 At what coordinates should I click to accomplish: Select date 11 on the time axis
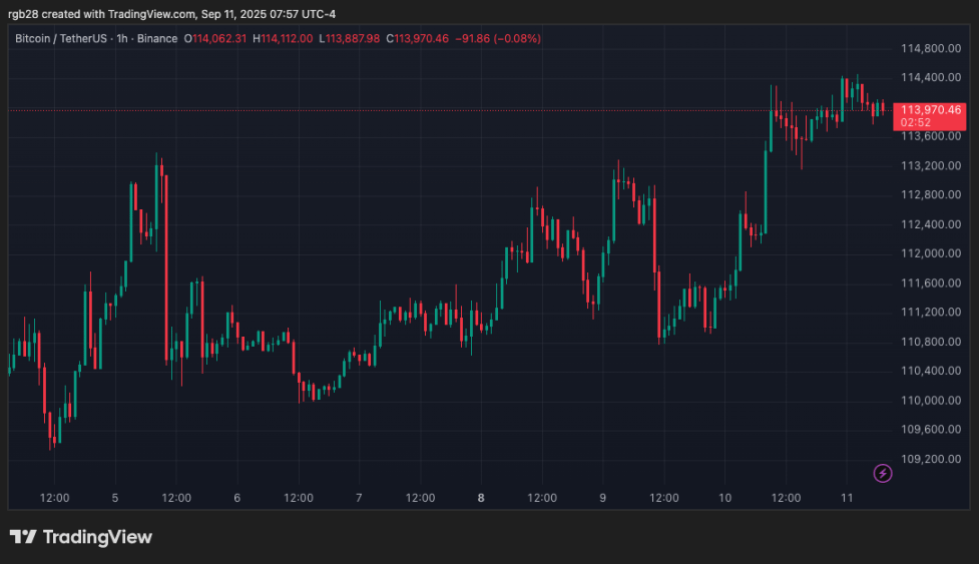[x=846, y=497]
